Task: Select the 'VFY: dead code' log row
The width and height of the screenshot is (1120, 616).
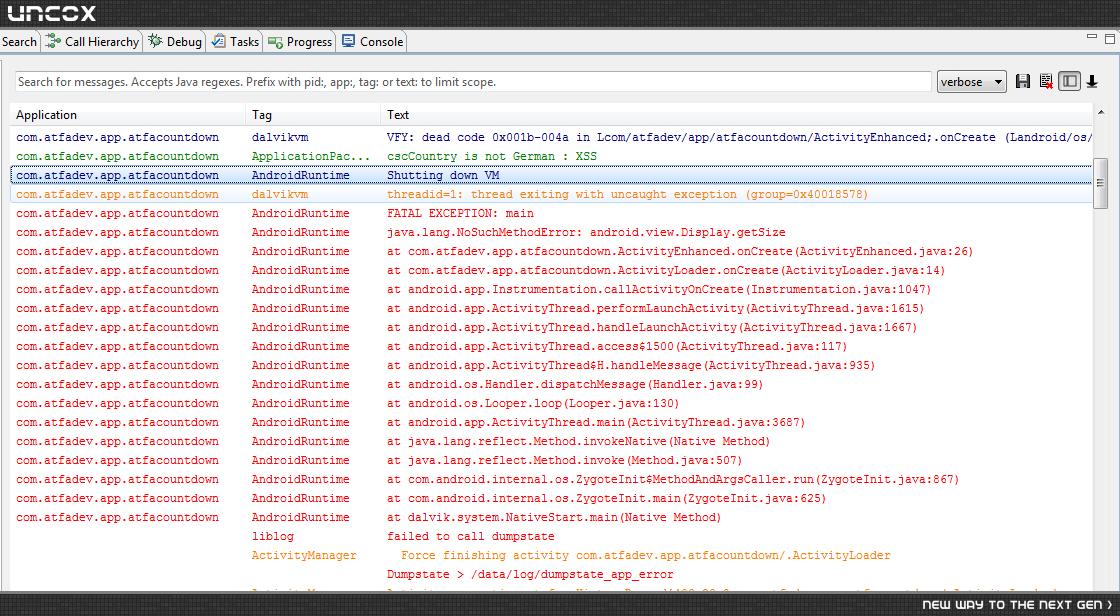Action: pyautogui.click(x=551, y=137)
